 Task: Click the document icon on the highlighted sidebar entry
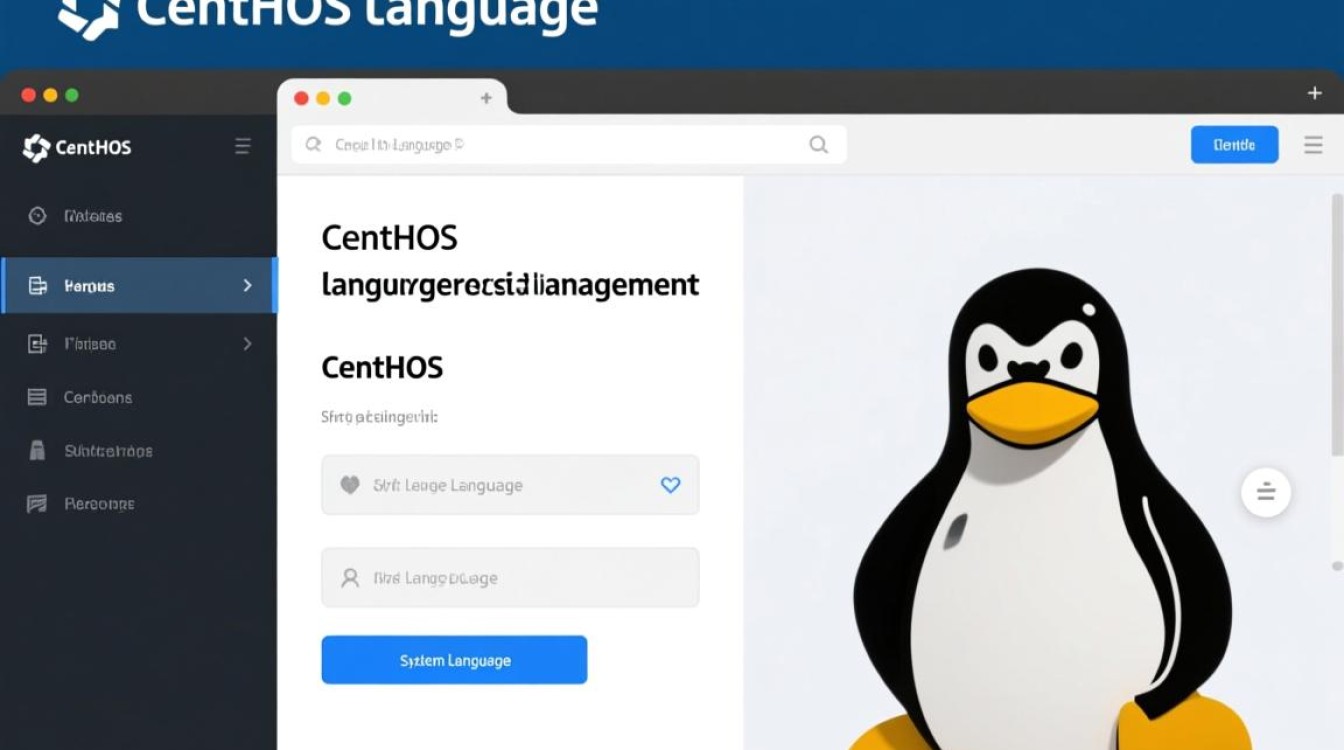click(38, 286)
